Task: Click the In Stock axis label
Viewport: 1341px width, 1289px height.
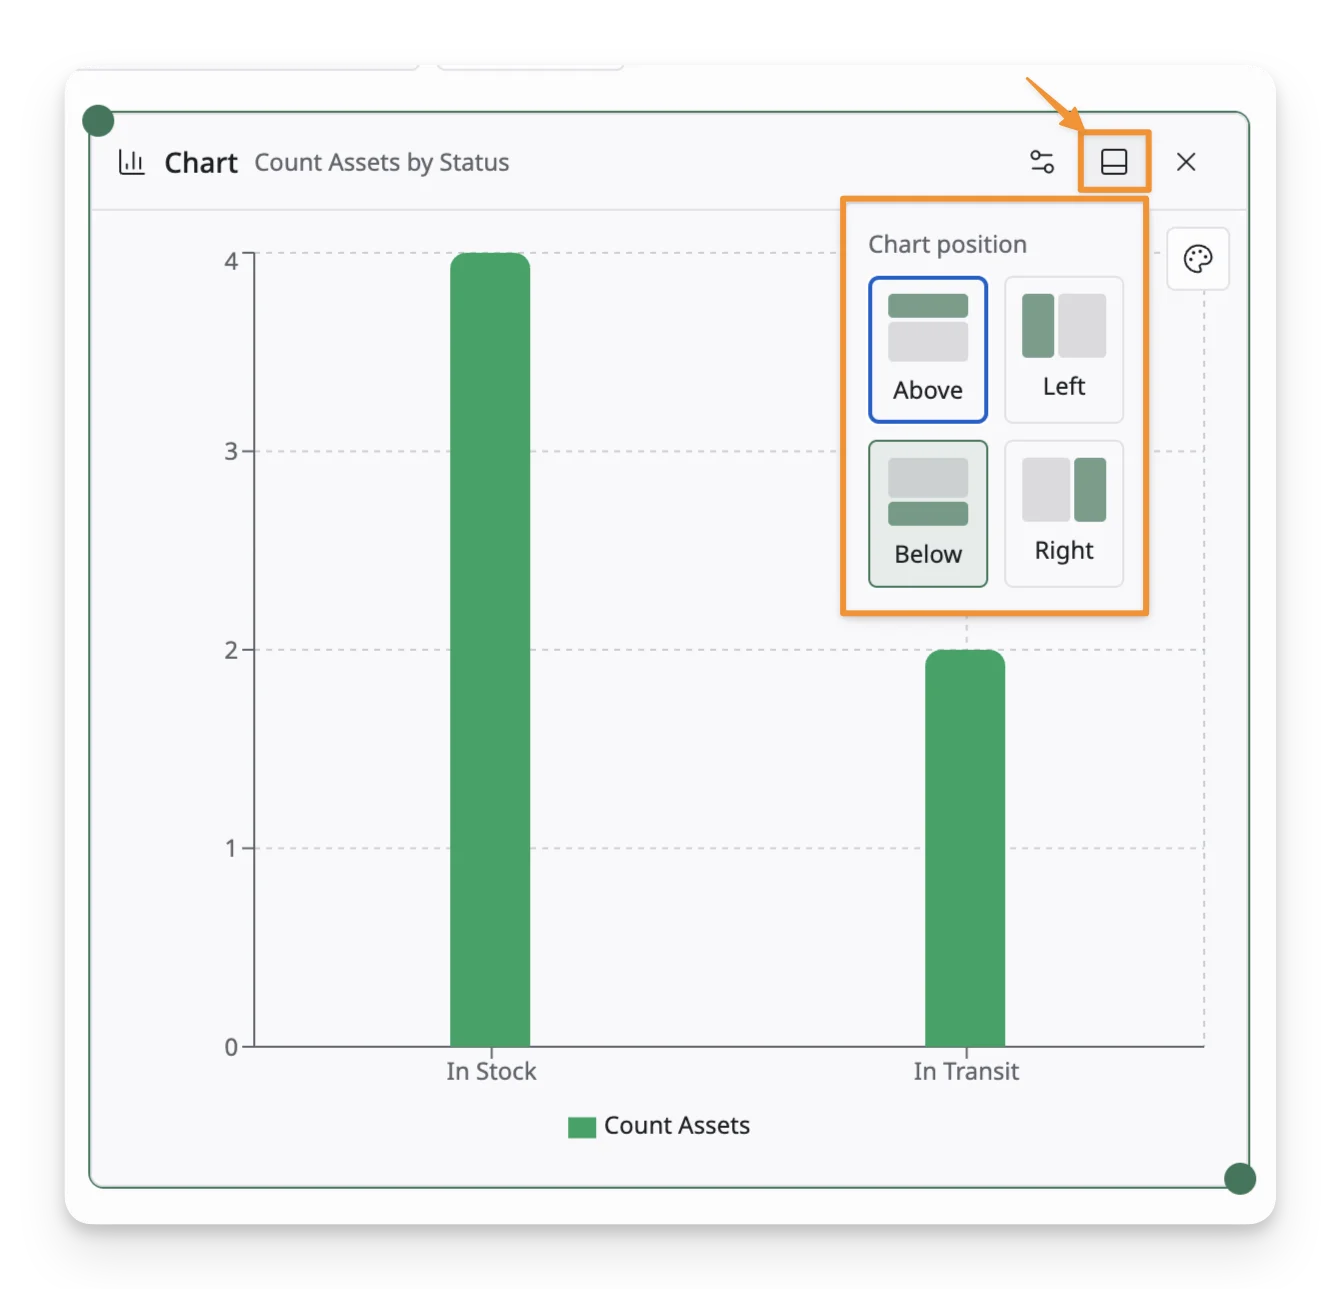Action: tap(491, 1071)
